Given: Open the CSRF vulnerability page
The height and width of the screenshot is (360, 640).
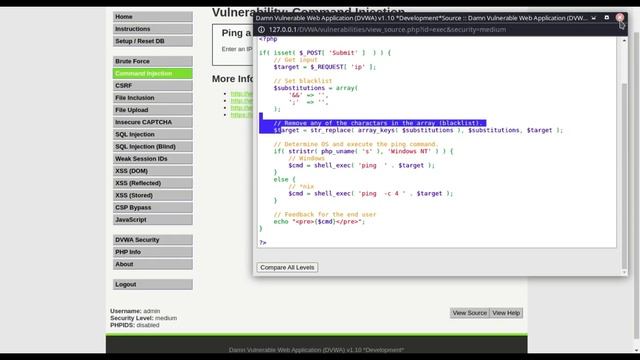Looking at the screenshot, I should [x=152, y=86].
